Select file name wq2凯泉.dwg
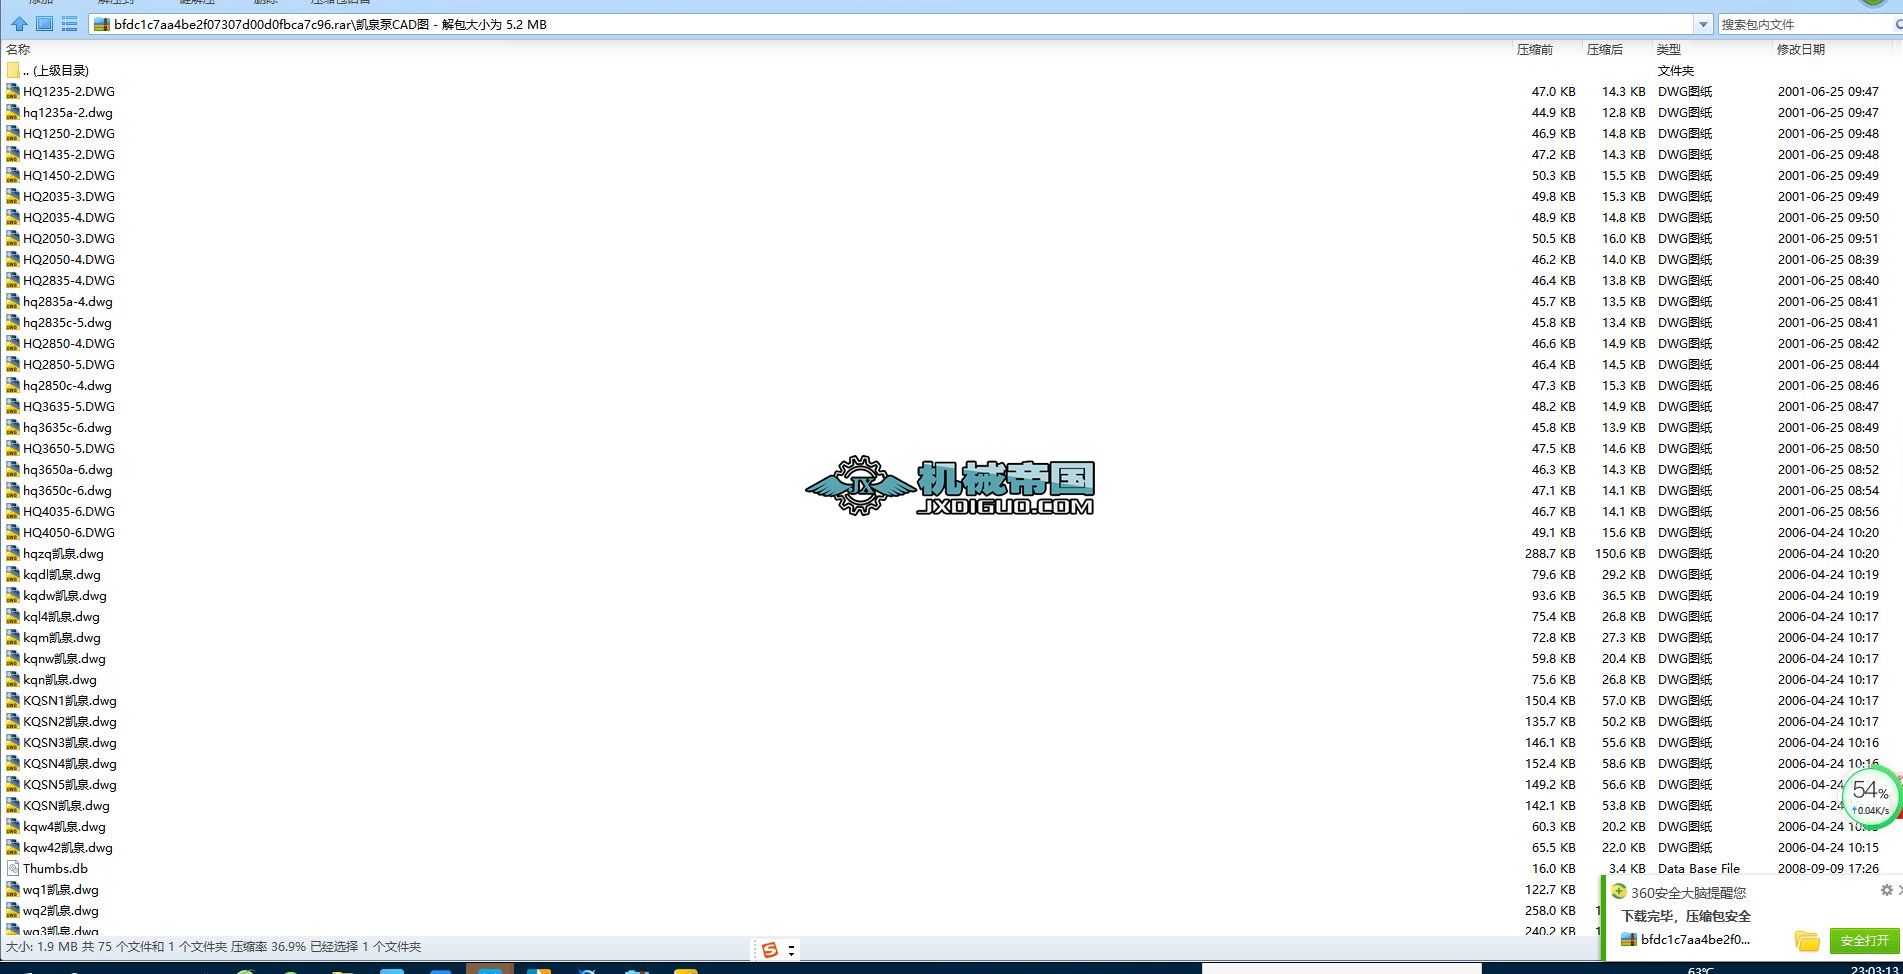The height and width of the screenshot is (974, 1903). coord(61,910)
